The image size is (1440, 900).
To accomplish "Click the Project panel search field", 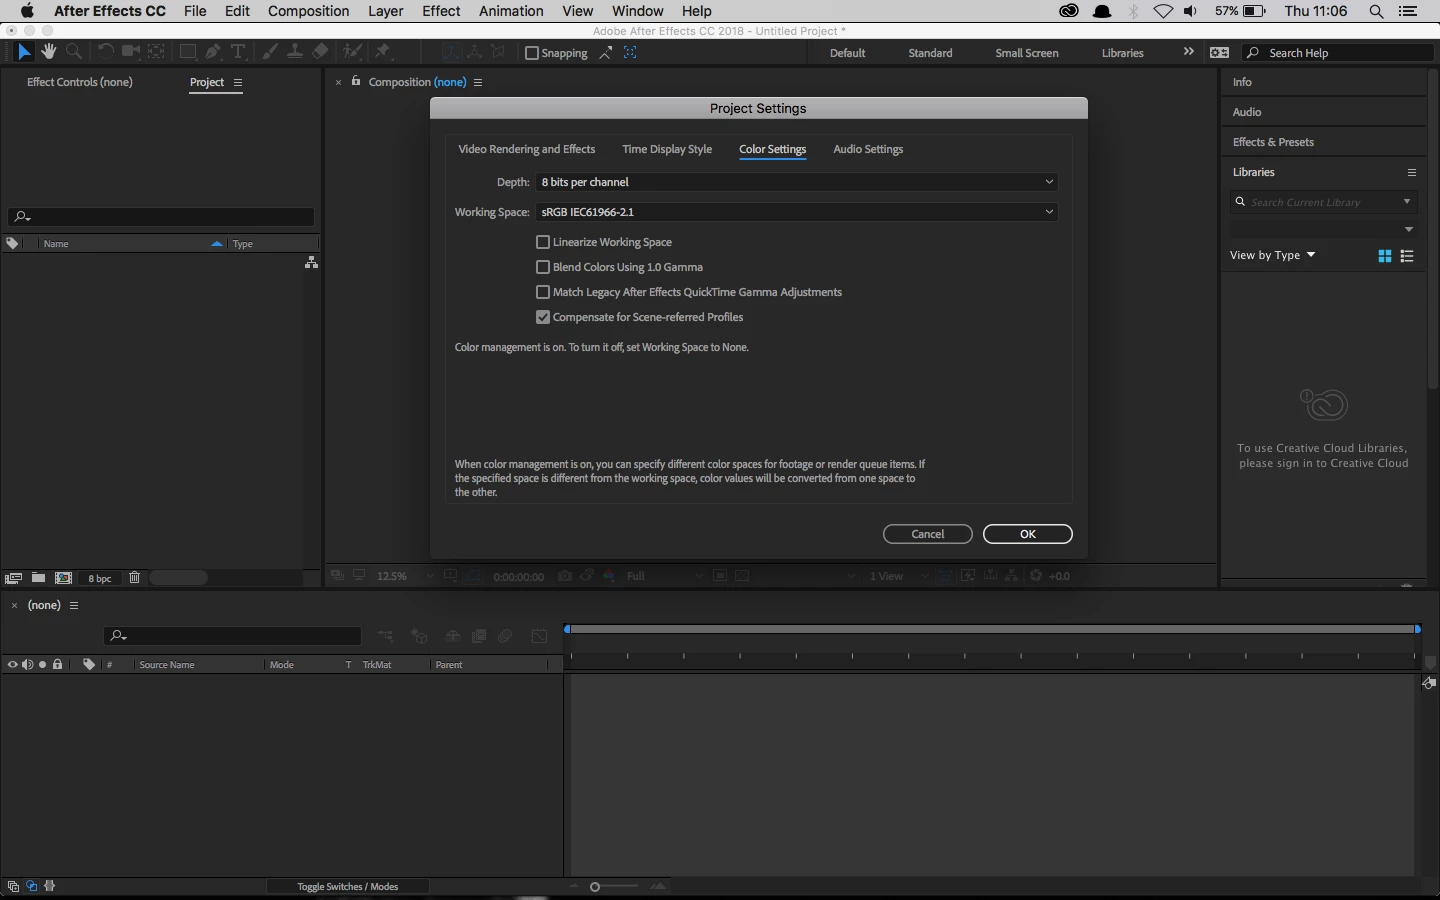I will tap(161, 217).
